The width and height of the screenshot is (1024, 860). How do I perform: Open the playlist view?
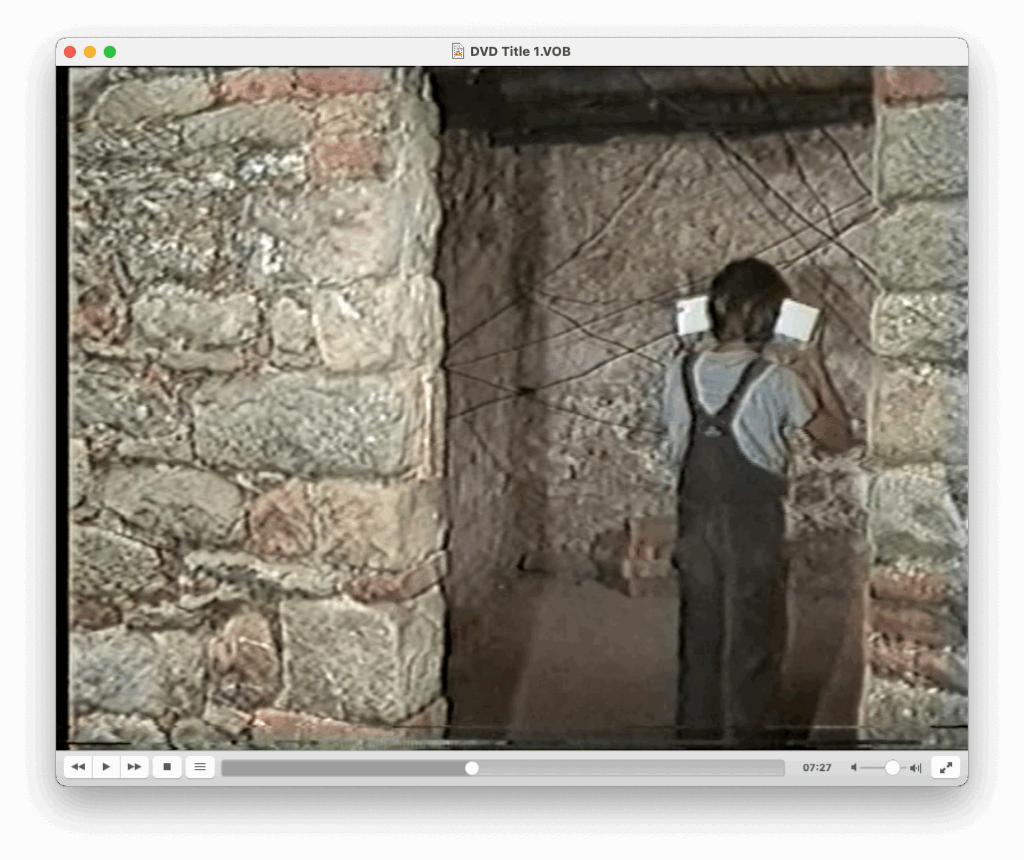point(200,767)
